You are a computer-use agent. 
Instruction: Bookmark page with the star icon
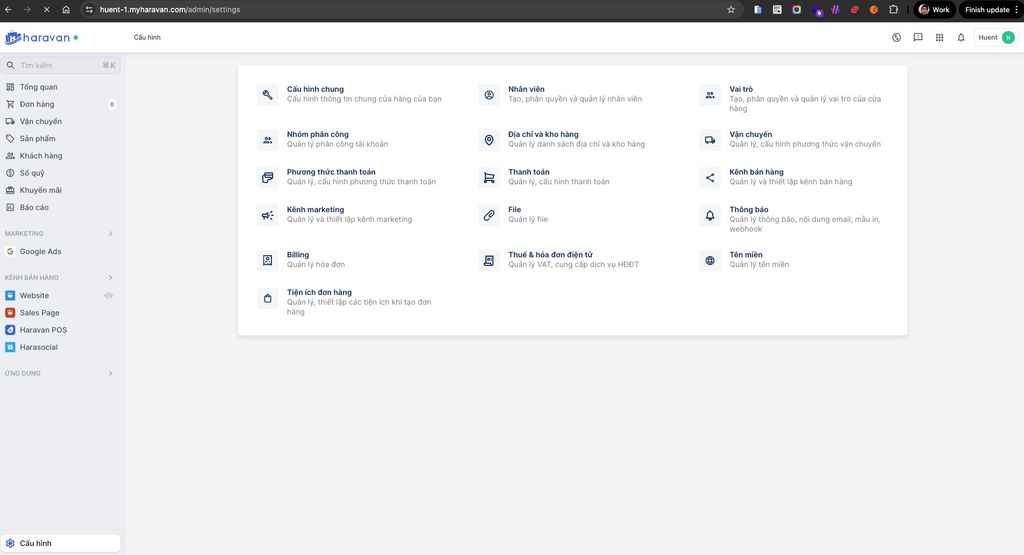coord(731,10)
